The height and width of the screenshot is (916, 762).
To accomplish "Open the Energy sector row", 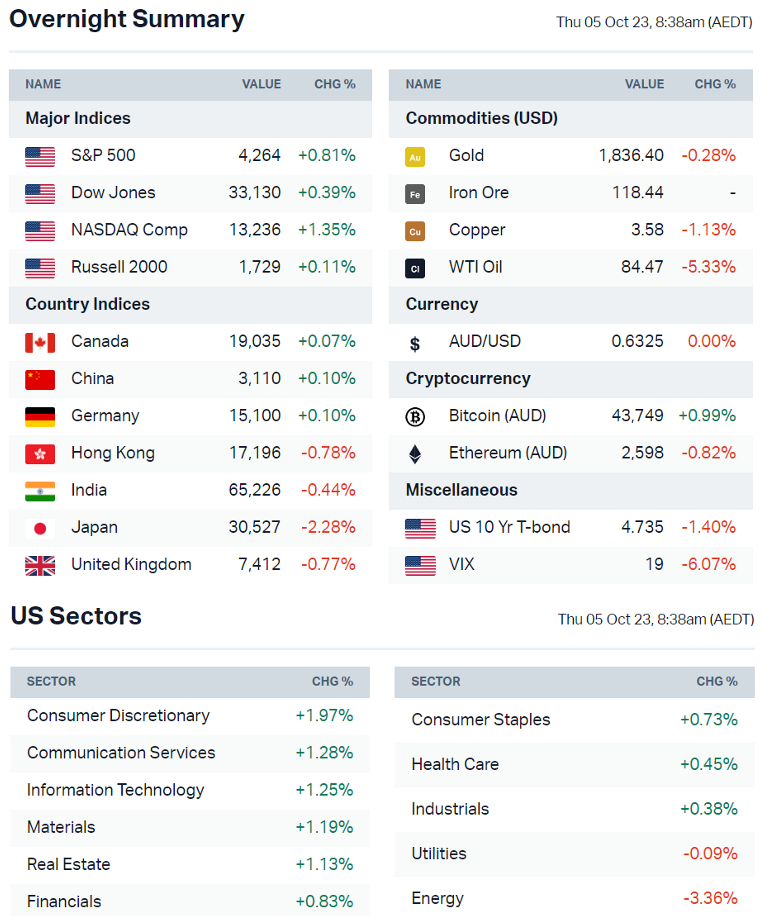I will [x=437, y=898].
